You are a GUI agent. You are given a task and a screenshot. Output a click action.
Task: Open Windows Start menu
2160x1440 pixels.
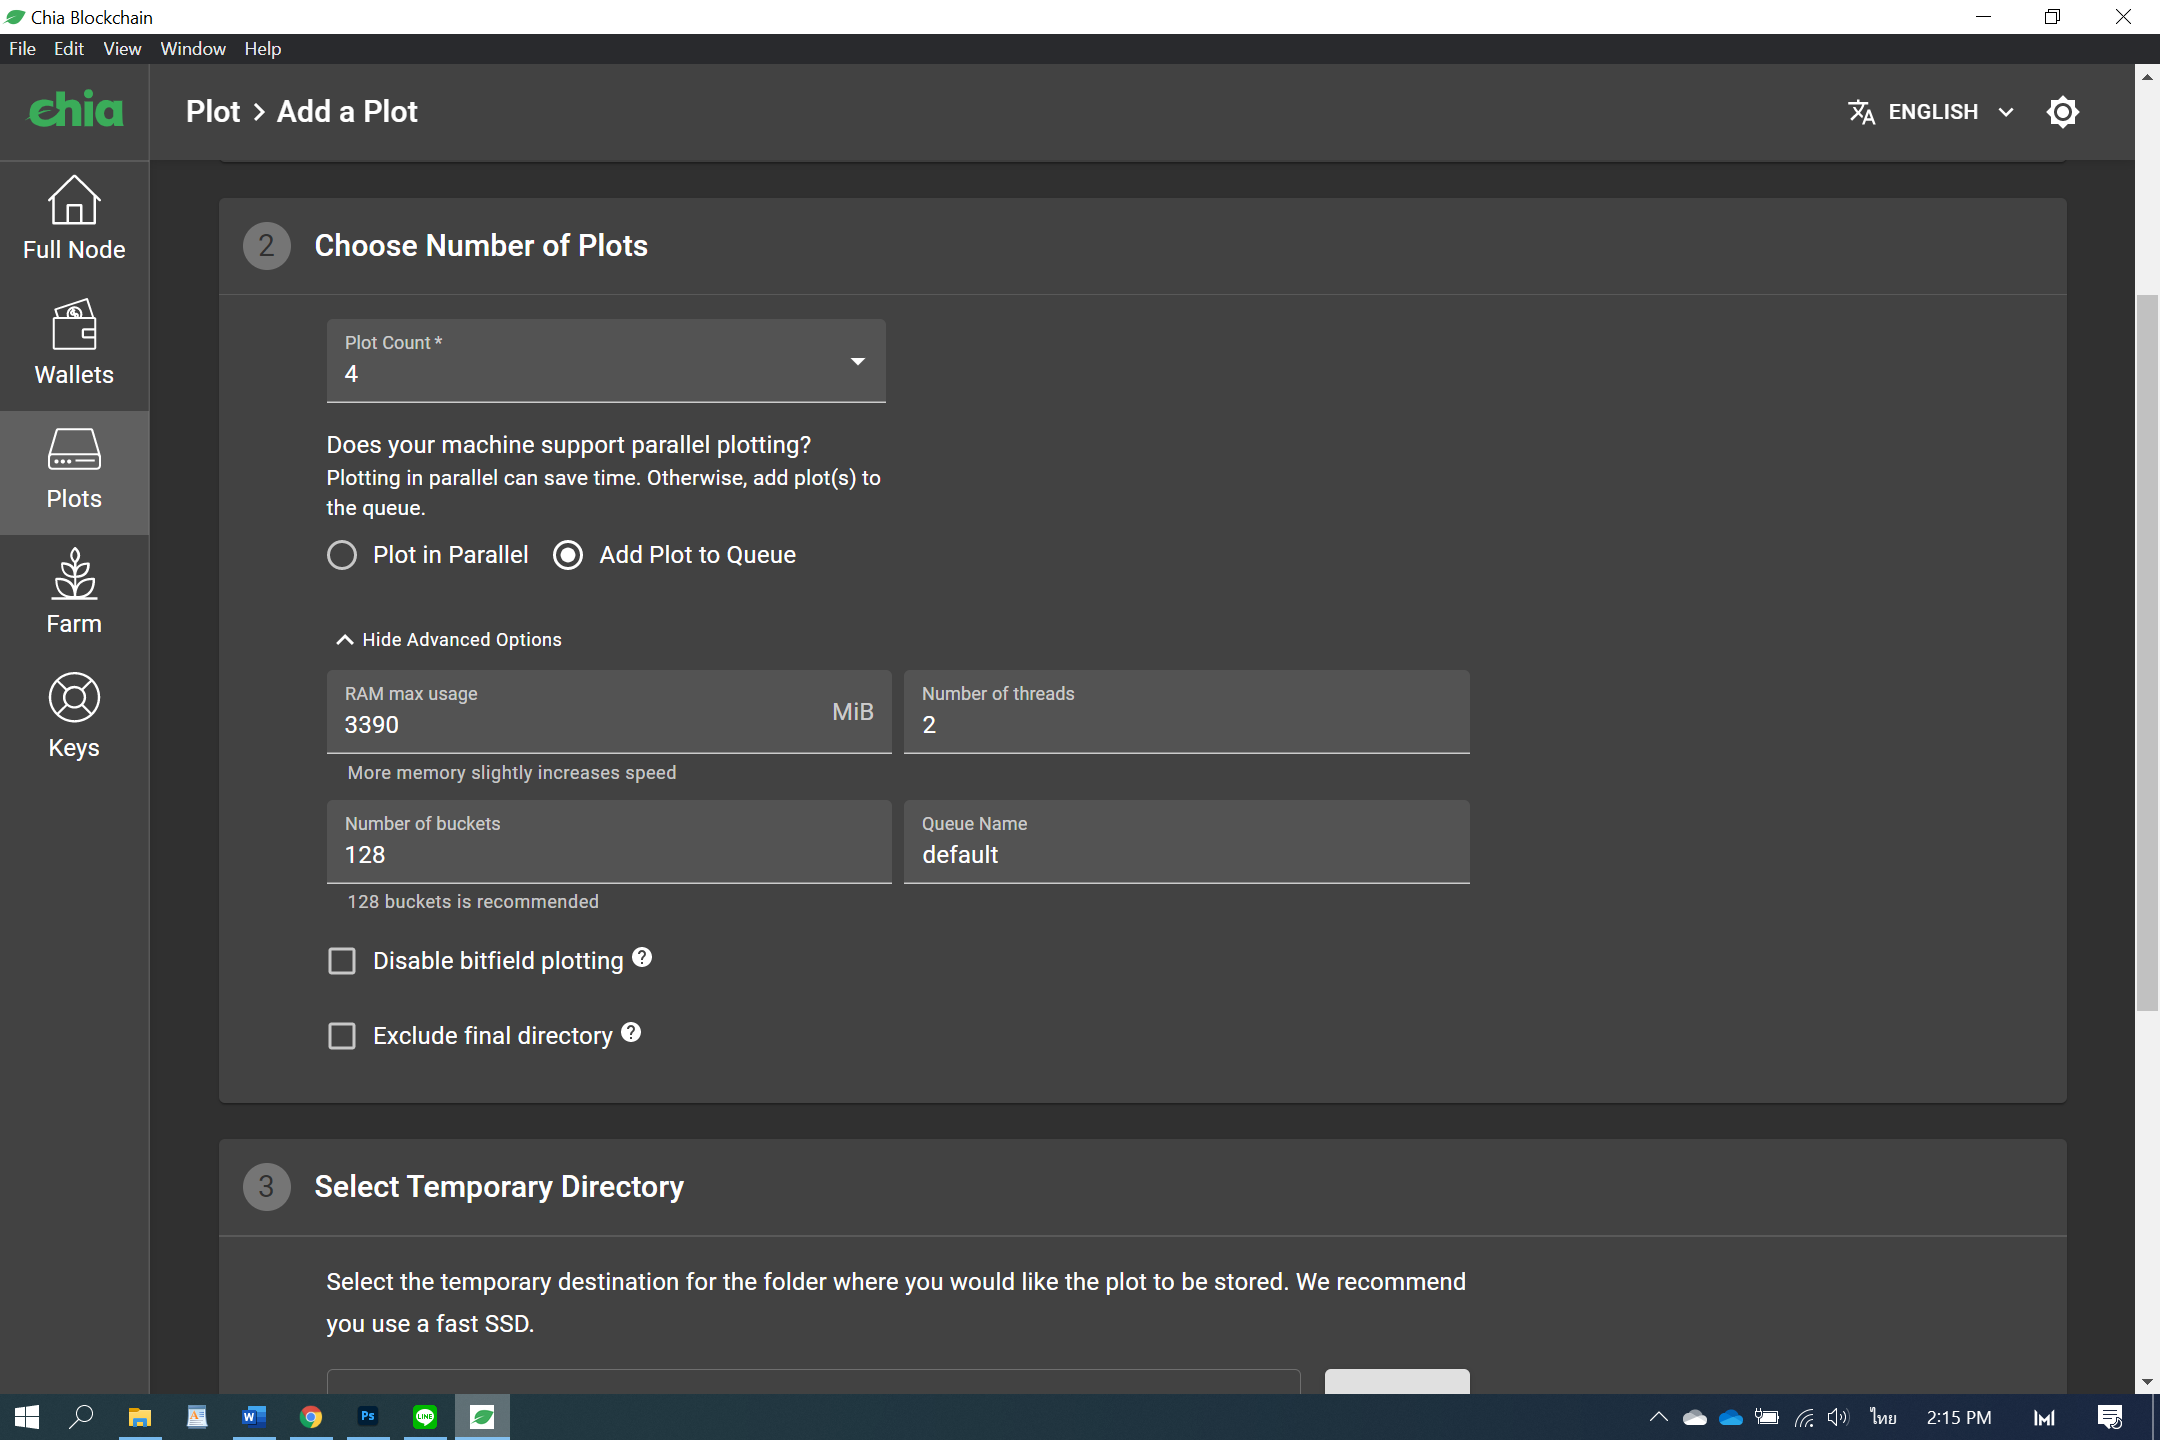27,1417
